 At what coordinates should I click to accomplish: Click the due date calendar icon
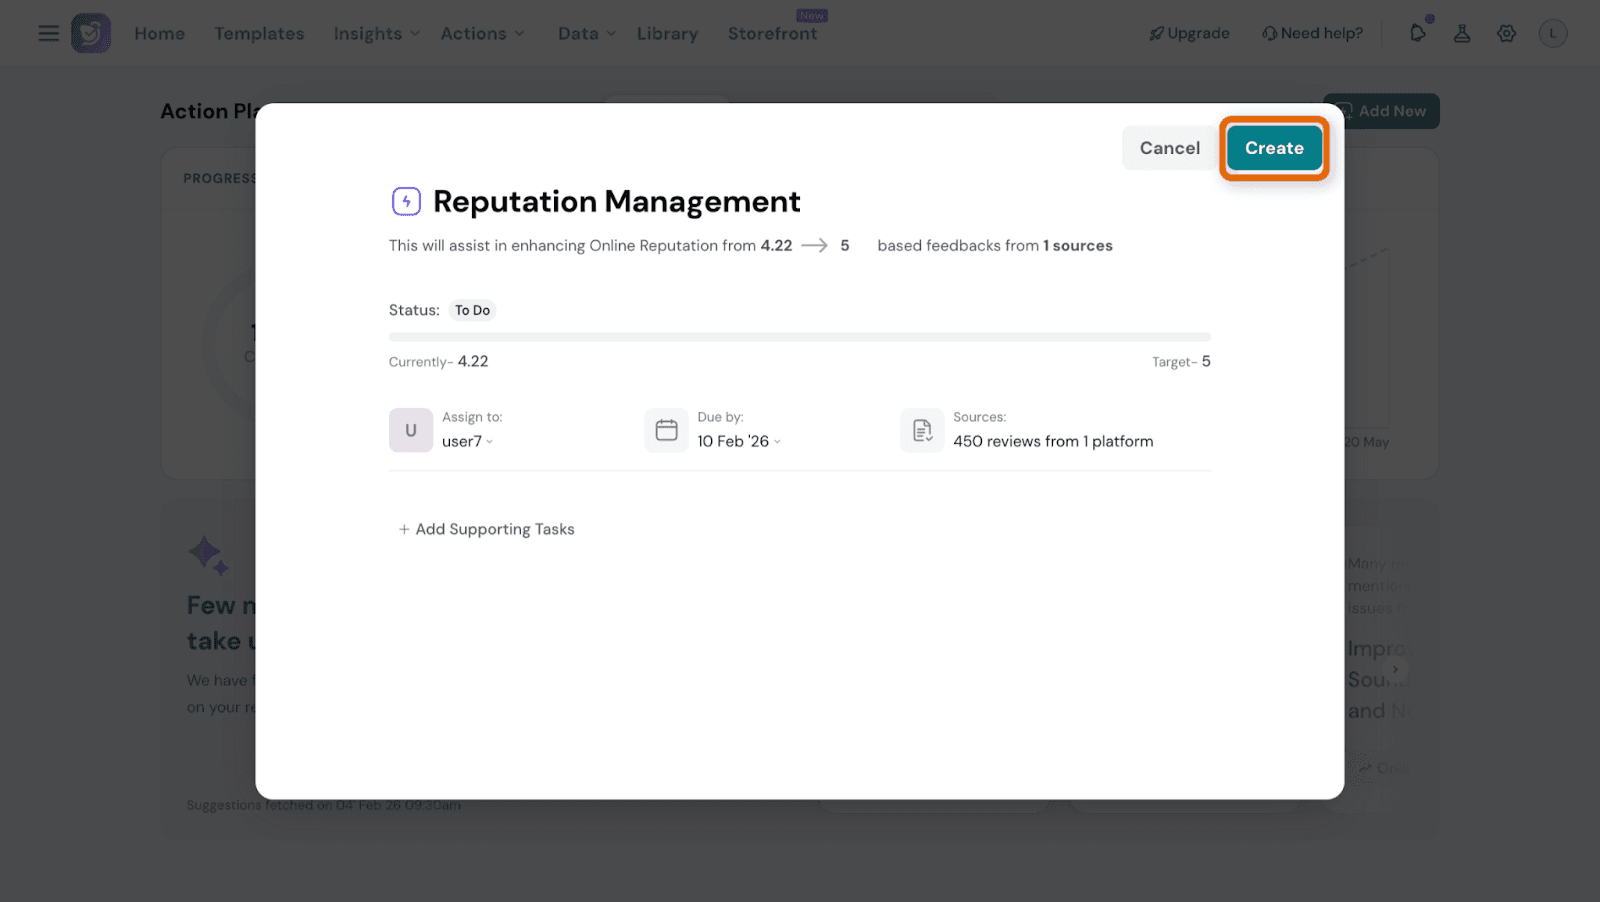pyautogui.click(x=666, y=430)
